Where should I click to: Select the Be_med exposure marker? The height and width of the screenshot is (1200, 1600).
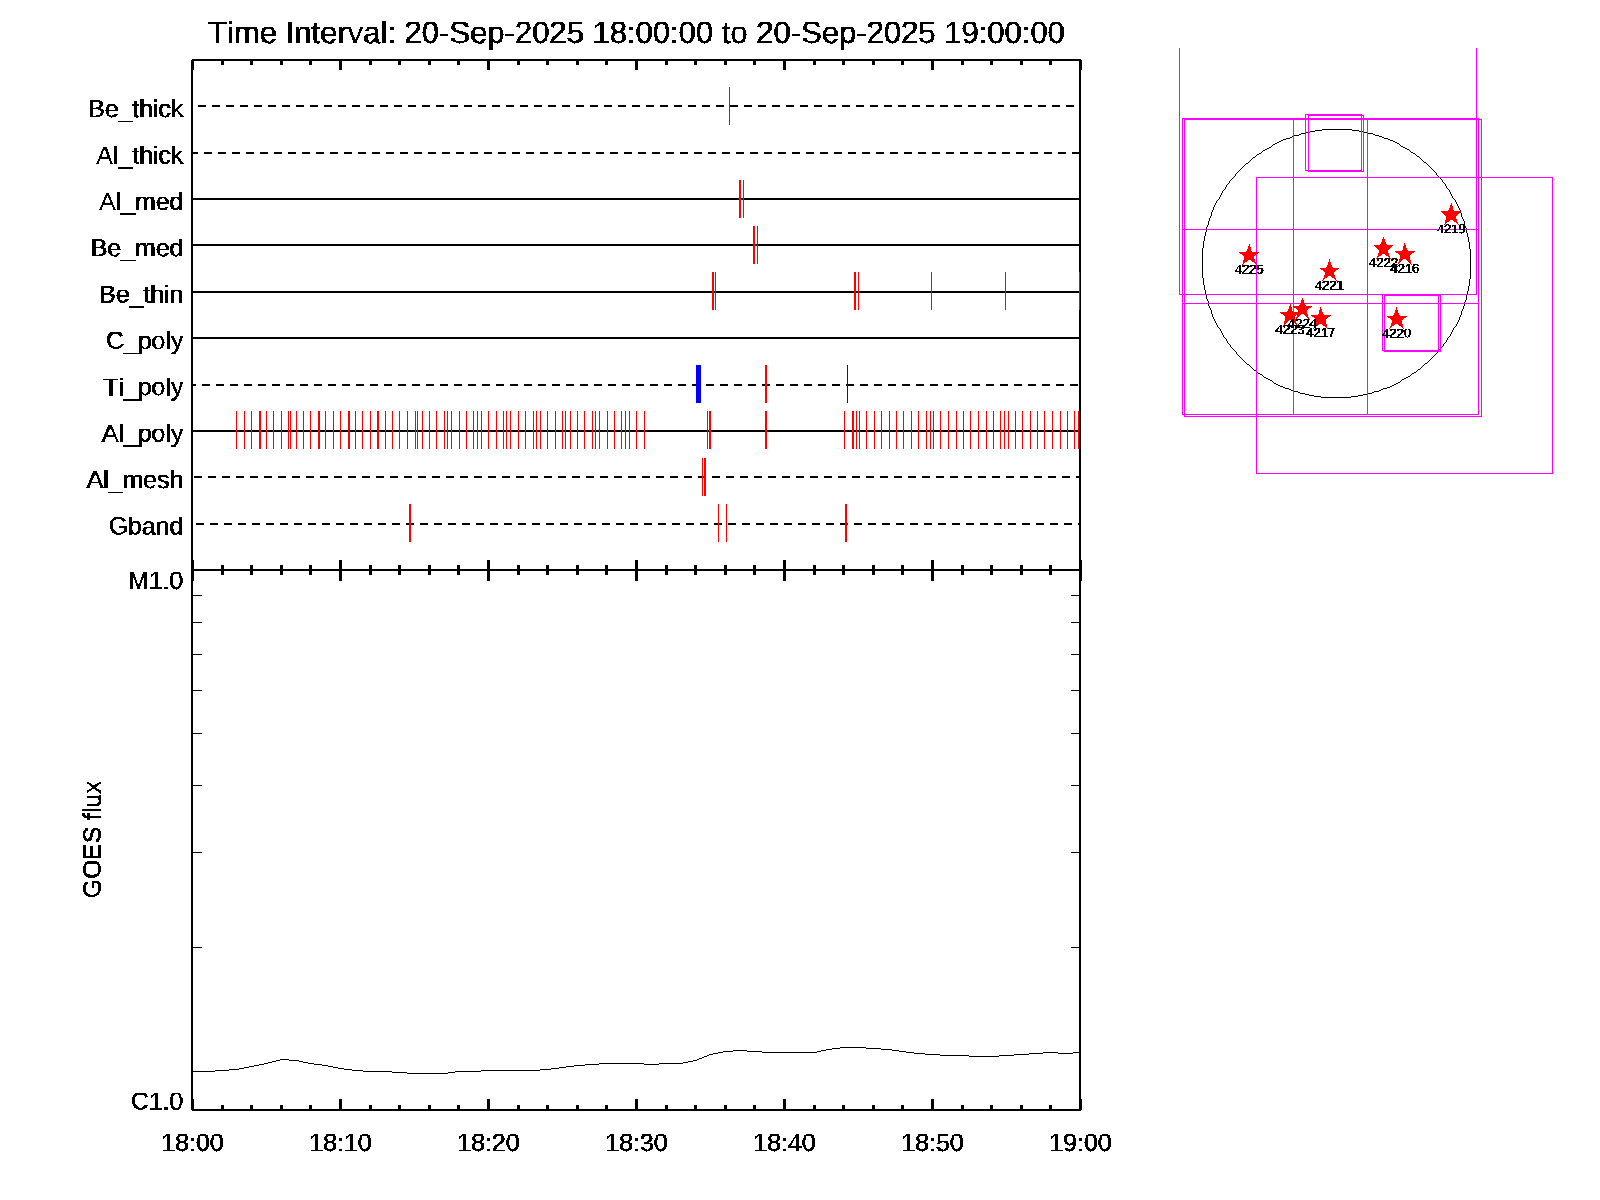click(754, 245)
